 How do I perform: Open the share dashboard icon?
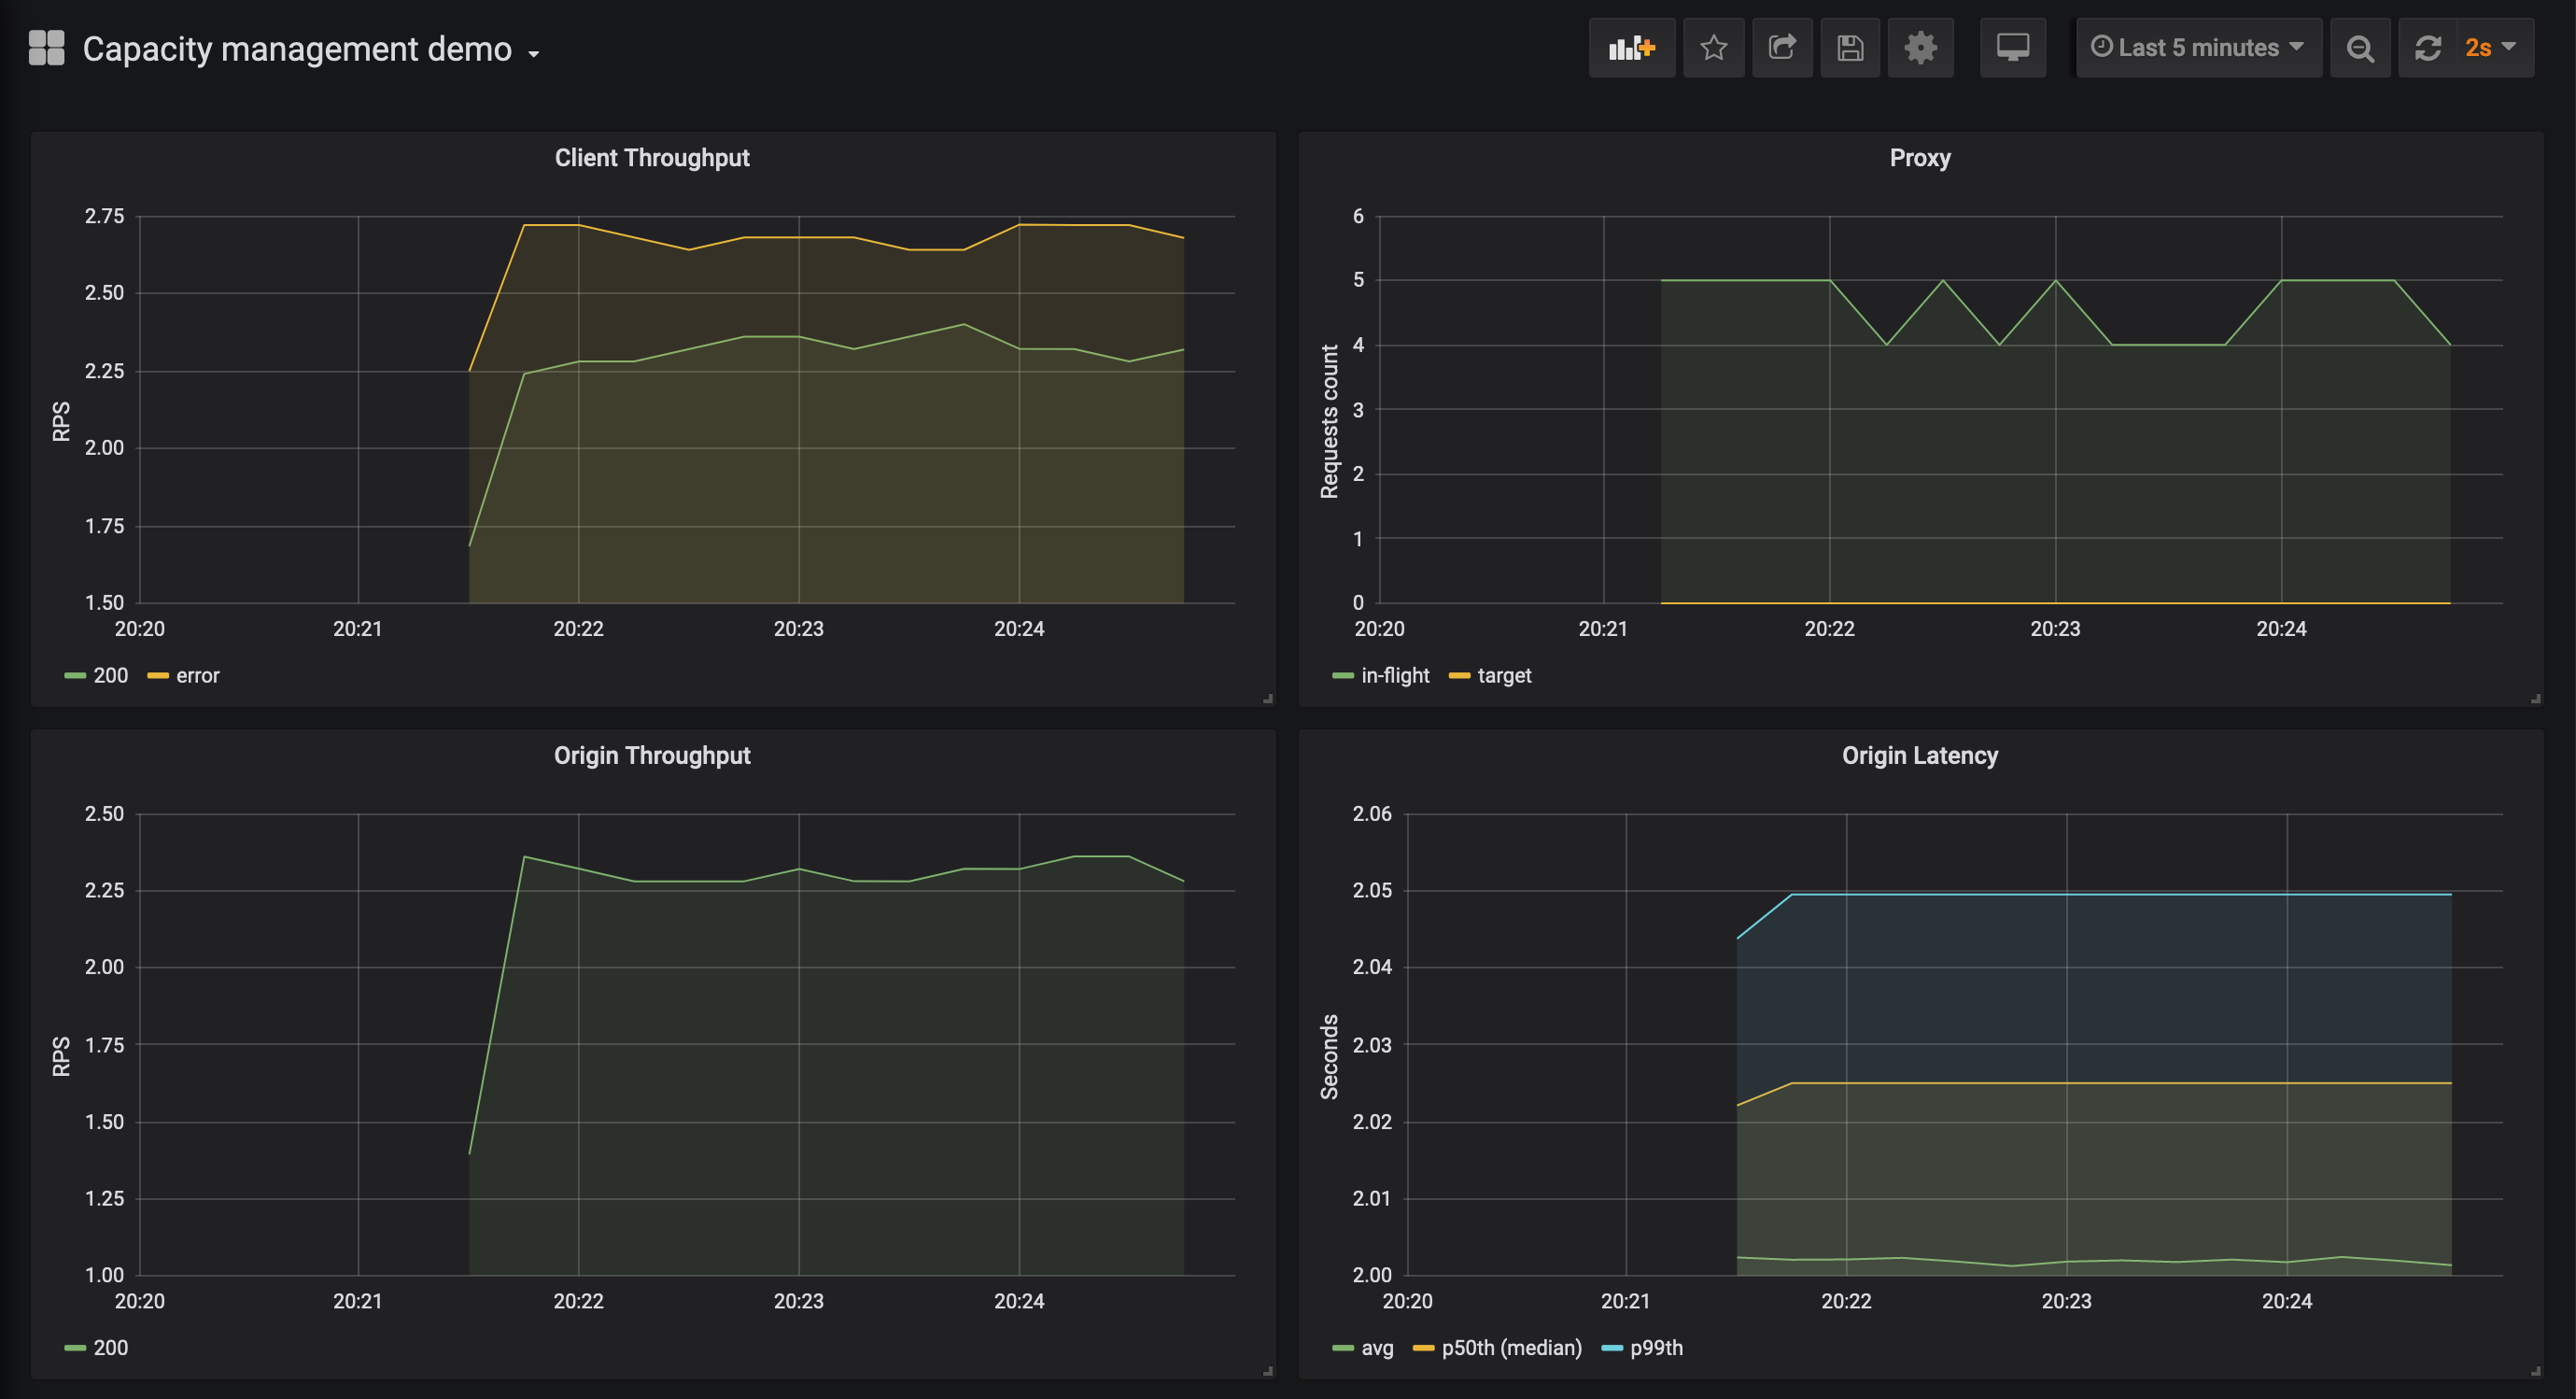click(1782, 48)
